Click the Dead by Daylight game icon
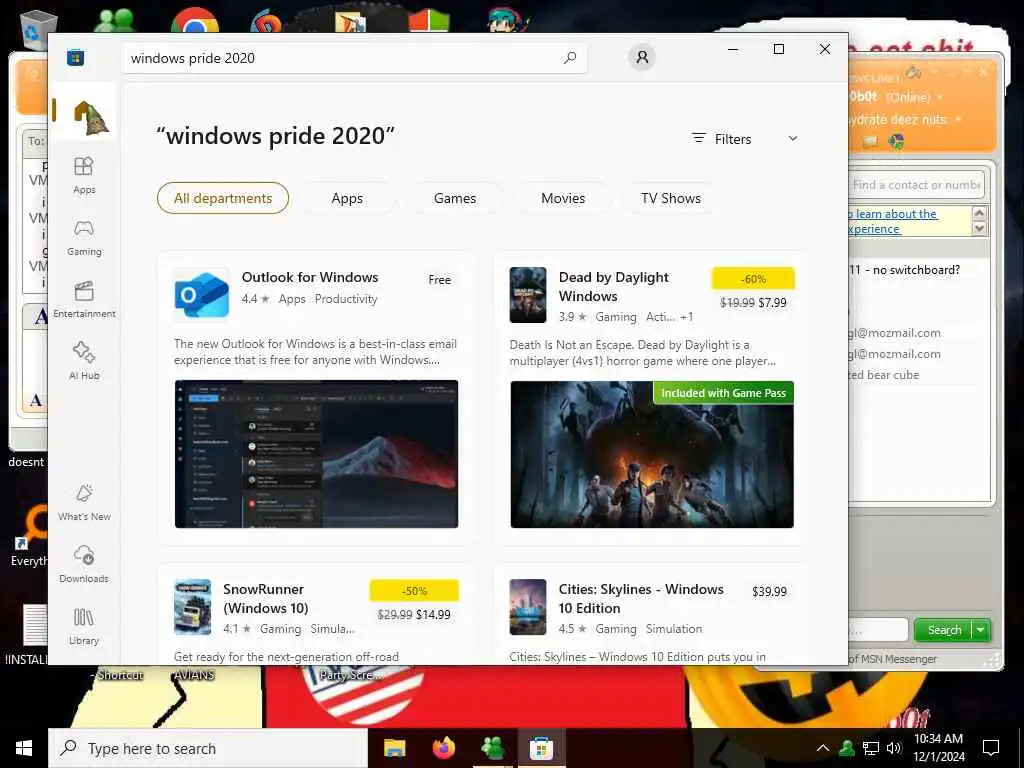 tap(528, 295)
